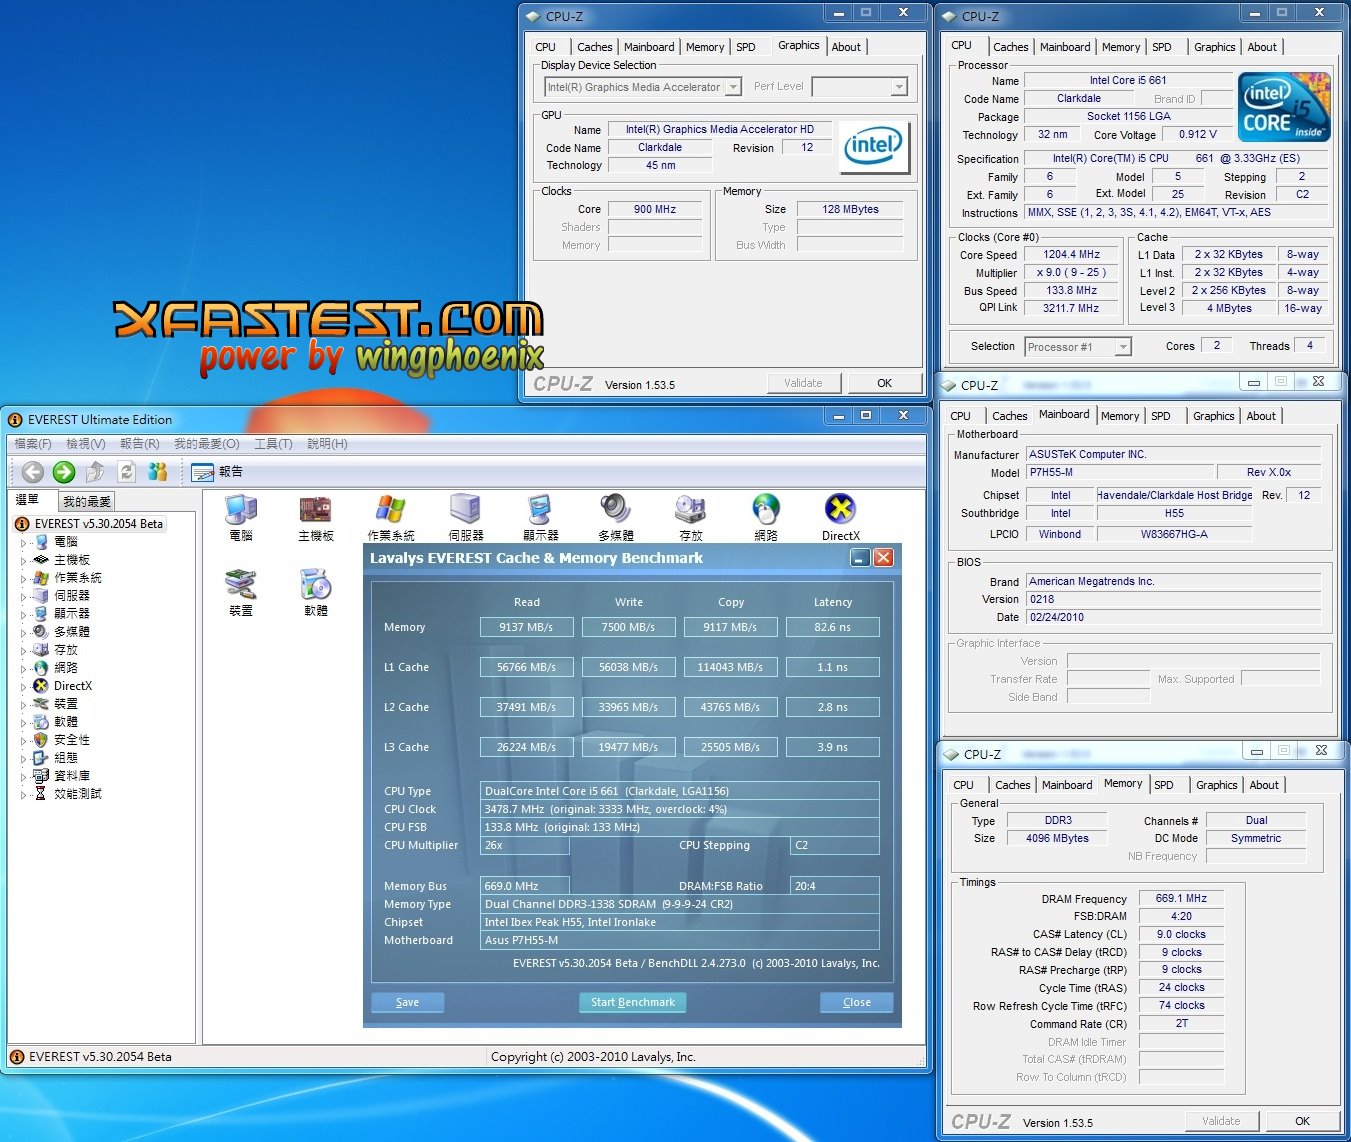Image resolution: width=1351 pixels, height=1142 pixels.
Task: Click the Close button in benchmark dialog
Action: point(856,1002)
